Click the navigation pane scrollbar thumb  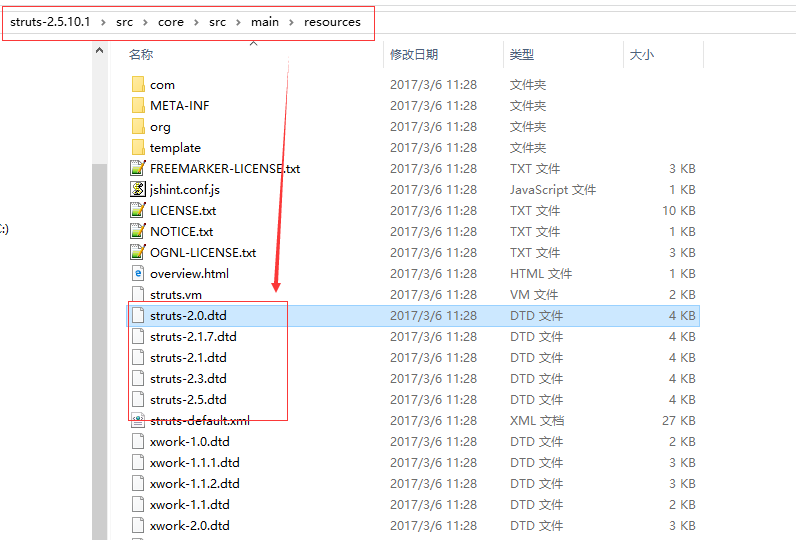[x=100, y=350]
